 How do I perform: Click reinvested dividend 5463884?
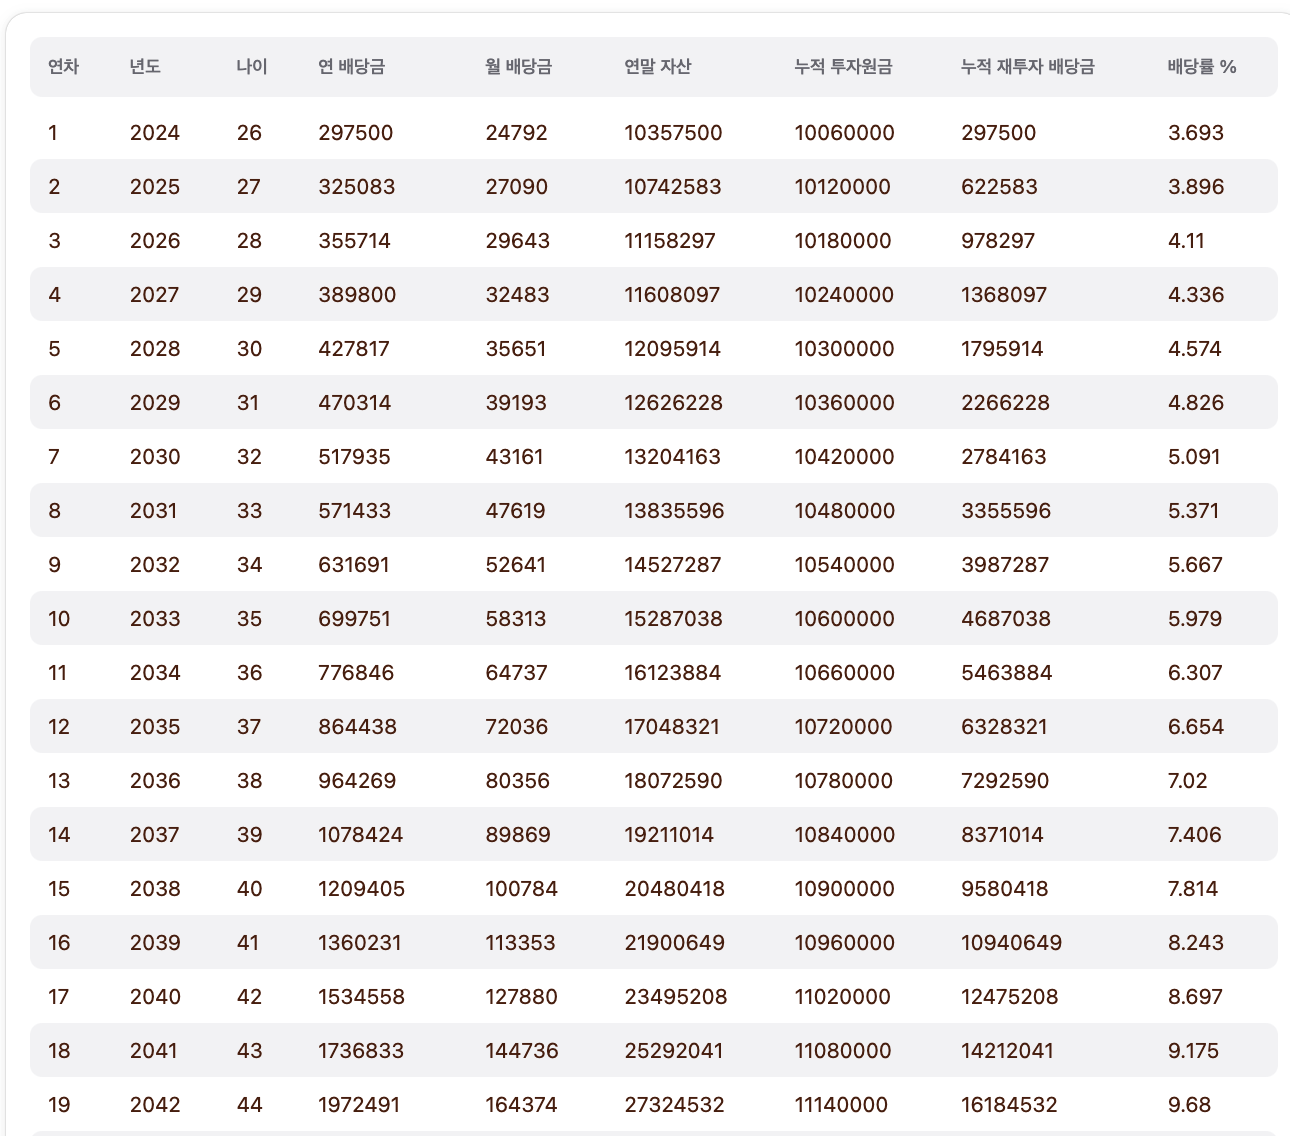click(1007, 673)
